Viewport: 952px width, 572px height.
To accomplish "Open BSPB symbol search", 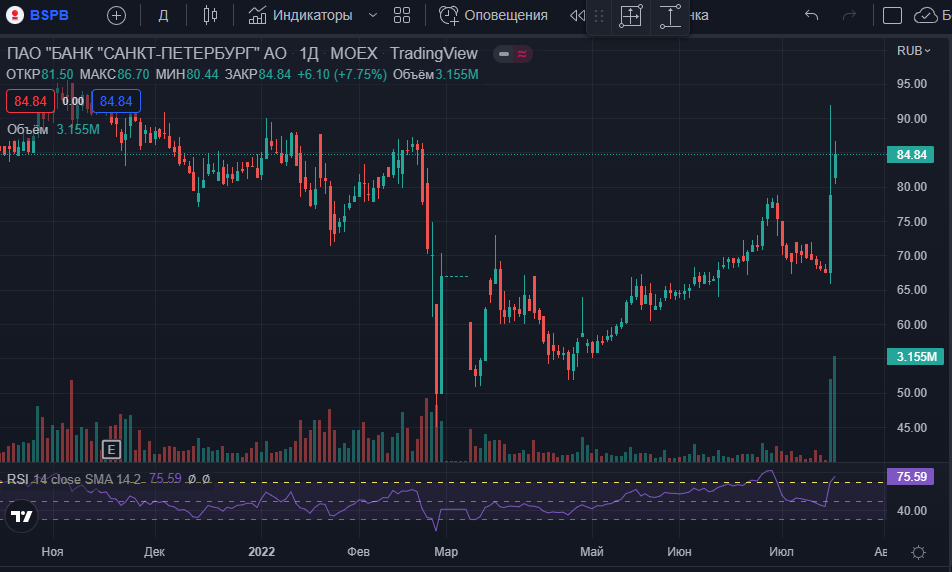I will click(x=49, y=15).
